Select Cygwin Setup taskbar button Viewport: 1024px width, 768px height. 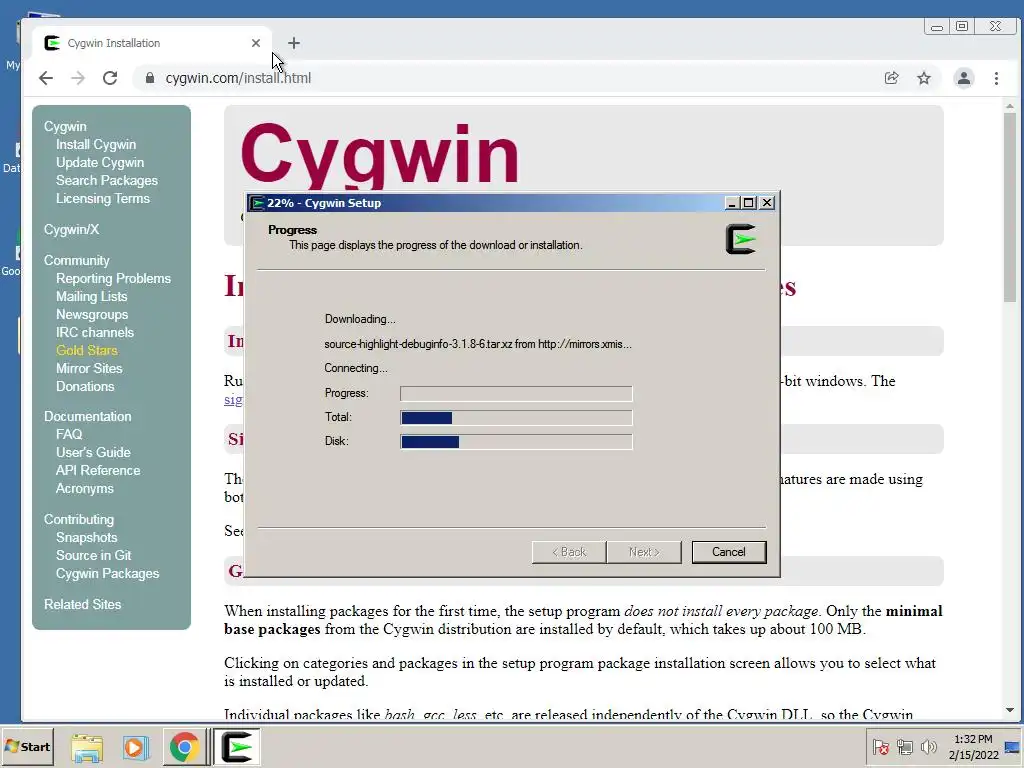pyautogui.click(x=236, y=747)
